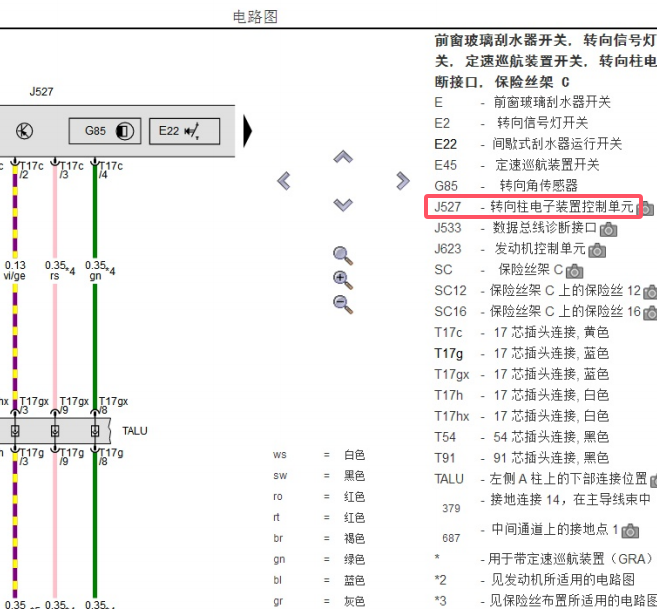Click the ws white color code row
Screen dimensions: 657x609
(319, 455)
